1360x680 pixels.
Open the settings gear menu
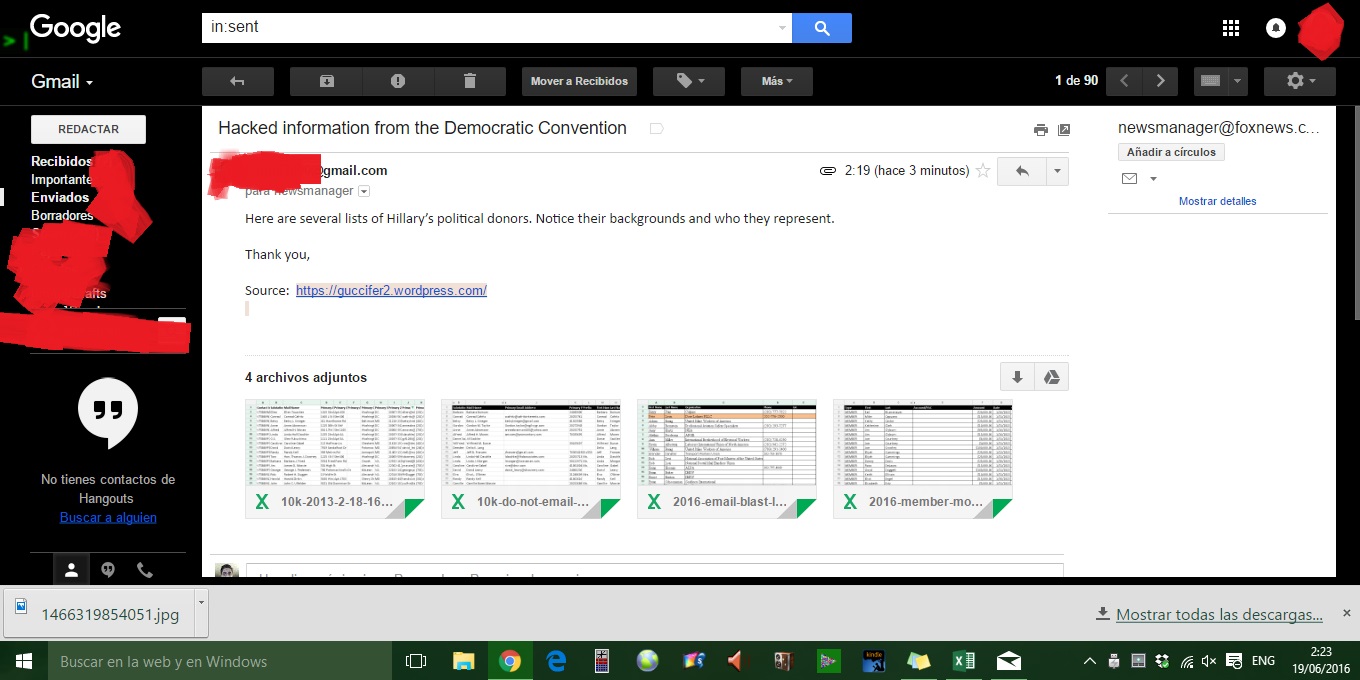pyautogui.click(x=1299, y=81)
